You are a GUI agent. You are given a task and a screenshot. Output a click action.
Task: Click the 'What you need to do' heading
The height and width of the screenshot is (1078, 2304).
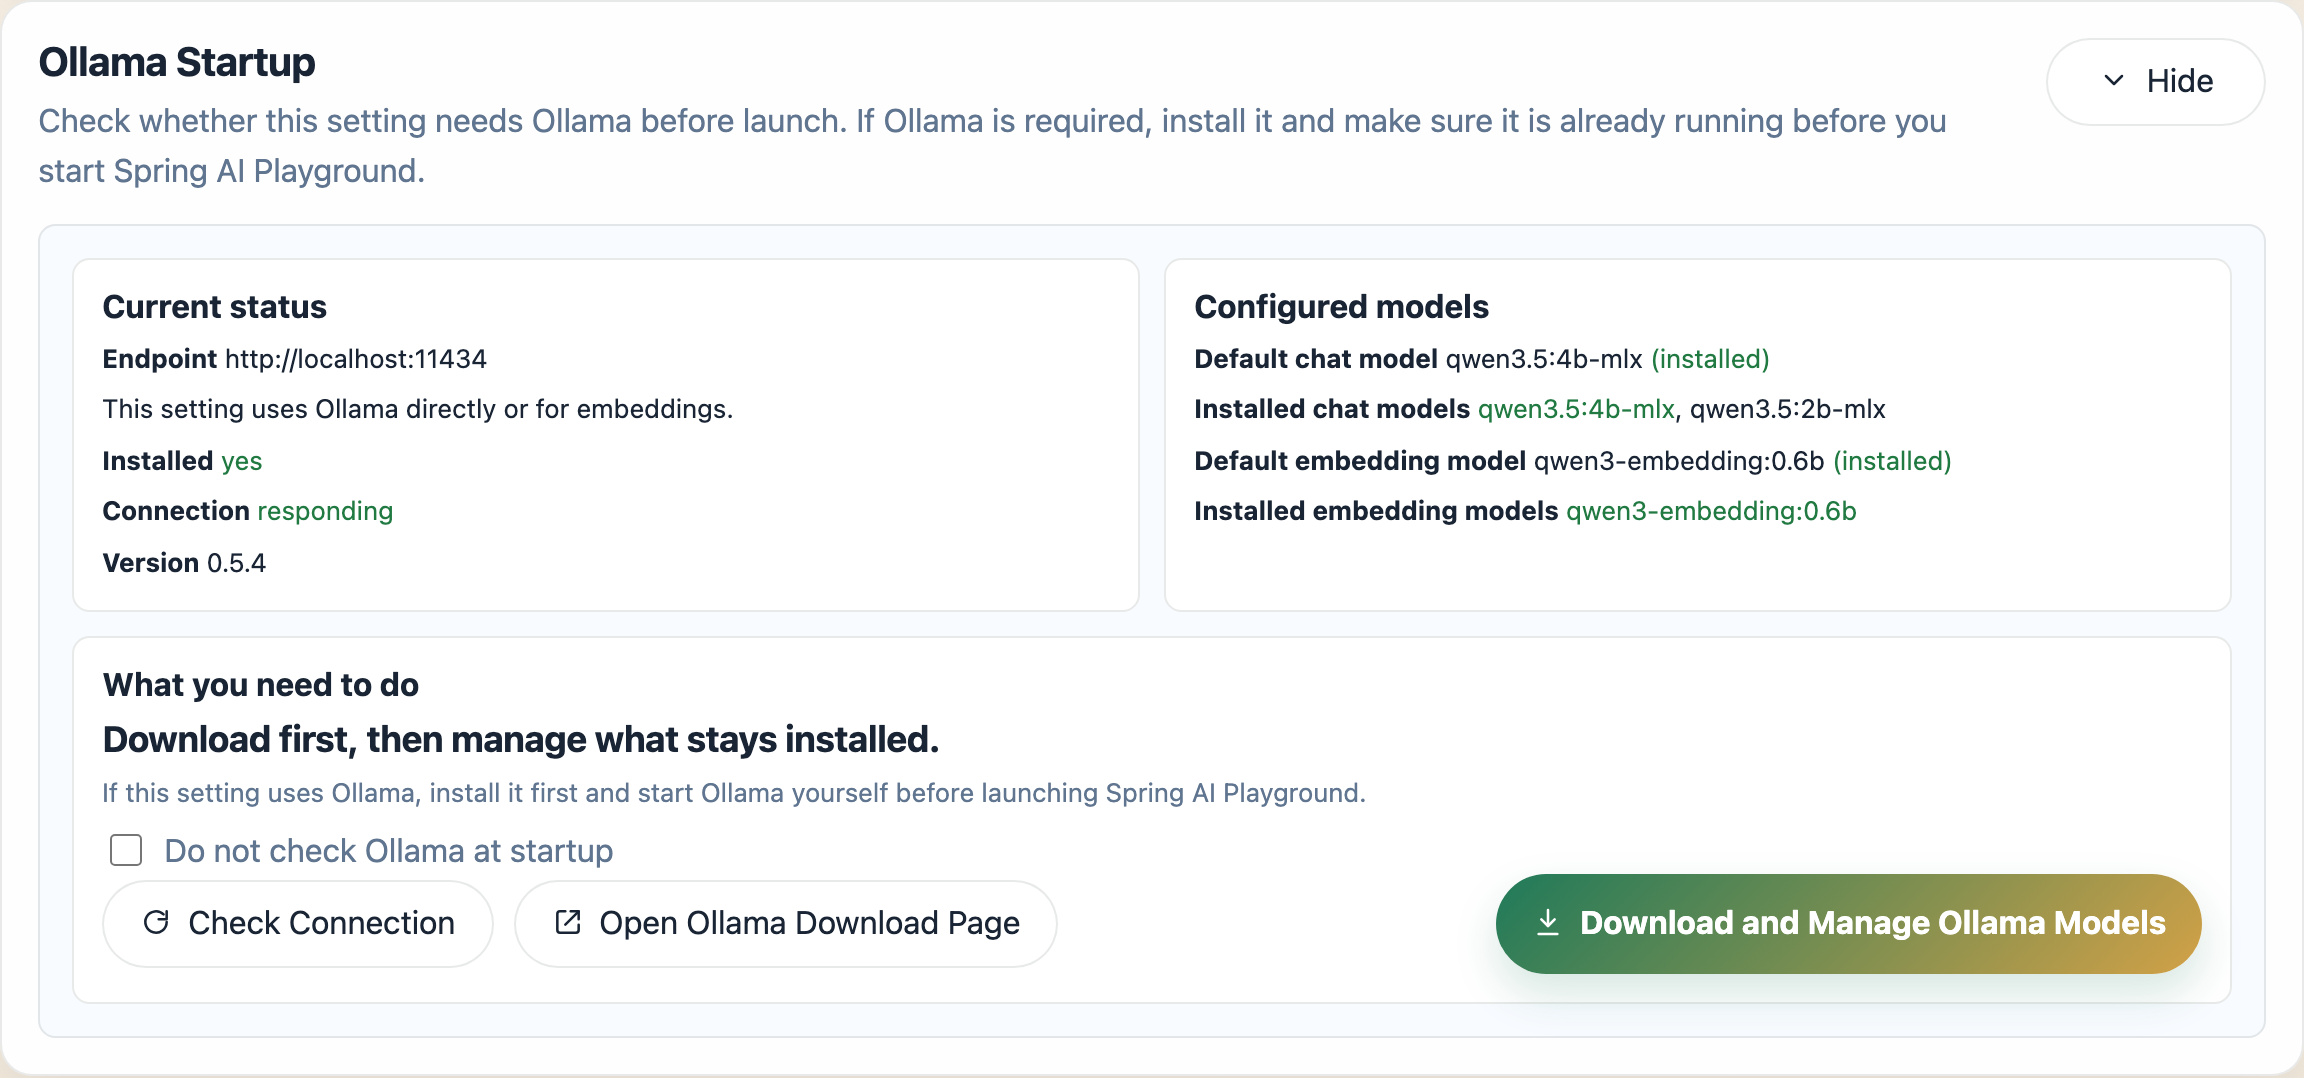(x=260, y=685)
